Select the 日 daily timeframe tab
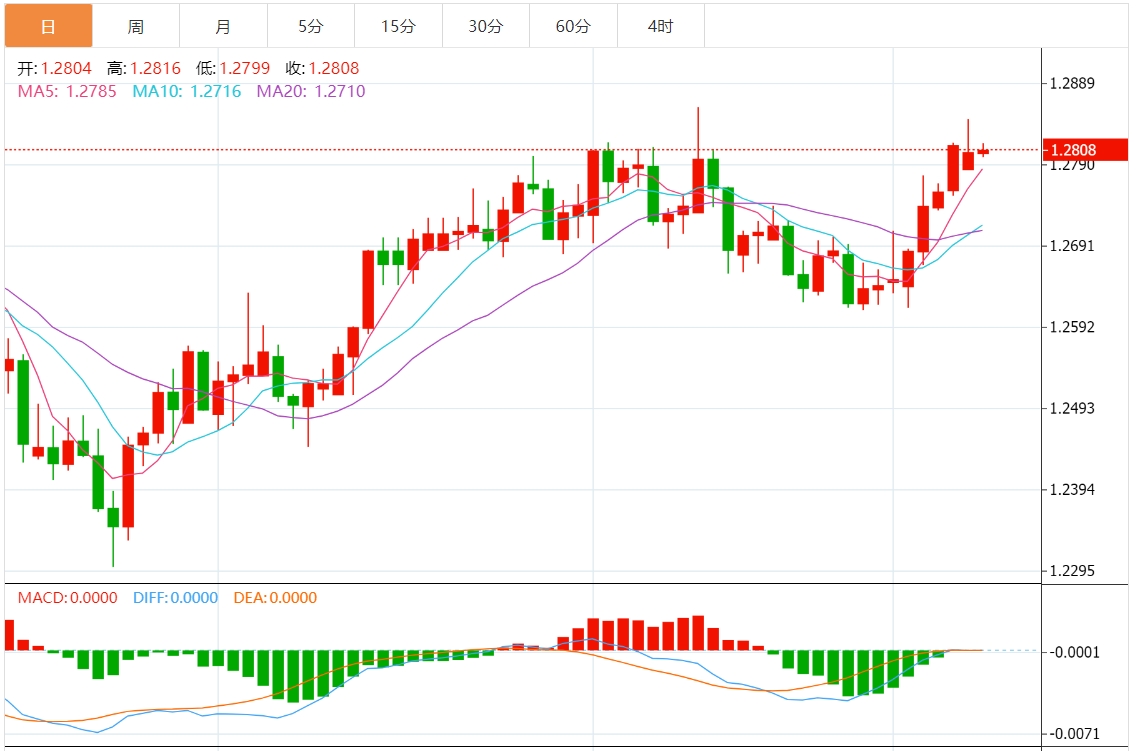Screen dimensions: 1137x751 [49, 26]
